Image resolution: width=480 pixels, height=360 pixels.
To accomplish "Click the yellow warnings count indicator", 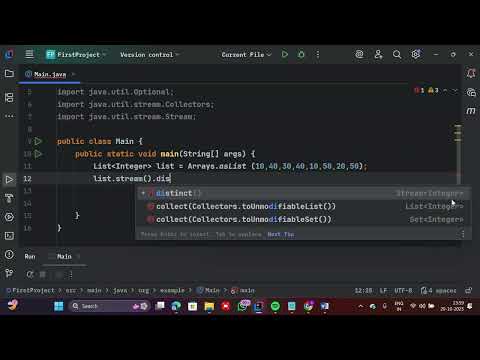I will point(433,90).
